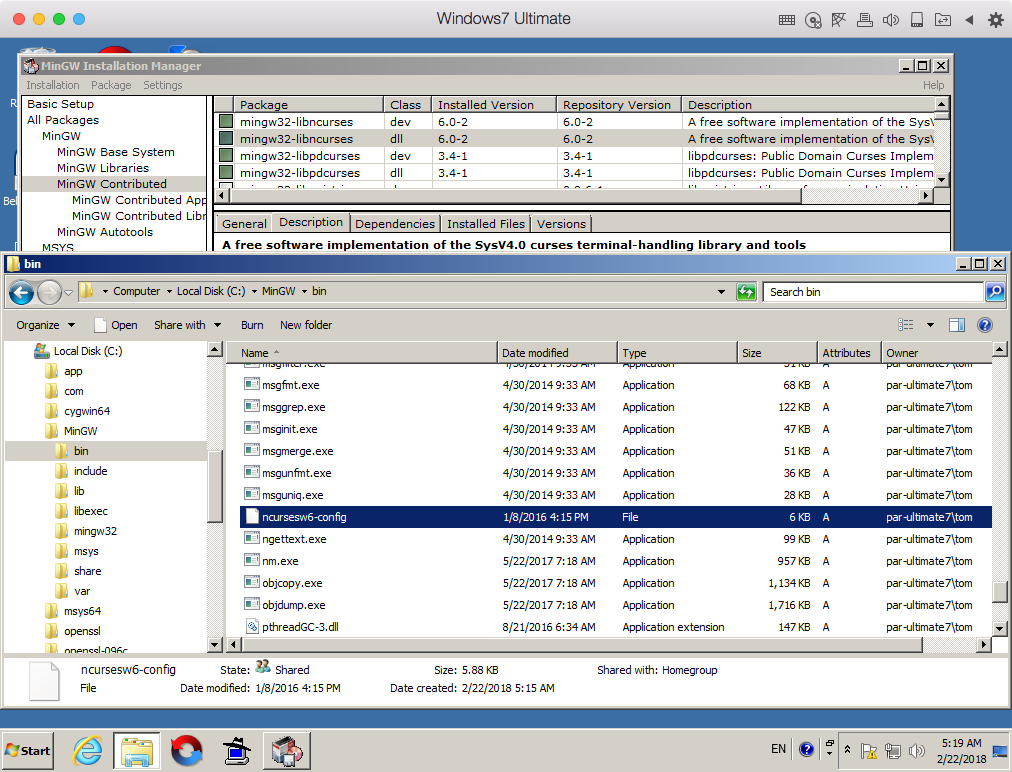Click the nm.exe application icon

pos(251,561)
